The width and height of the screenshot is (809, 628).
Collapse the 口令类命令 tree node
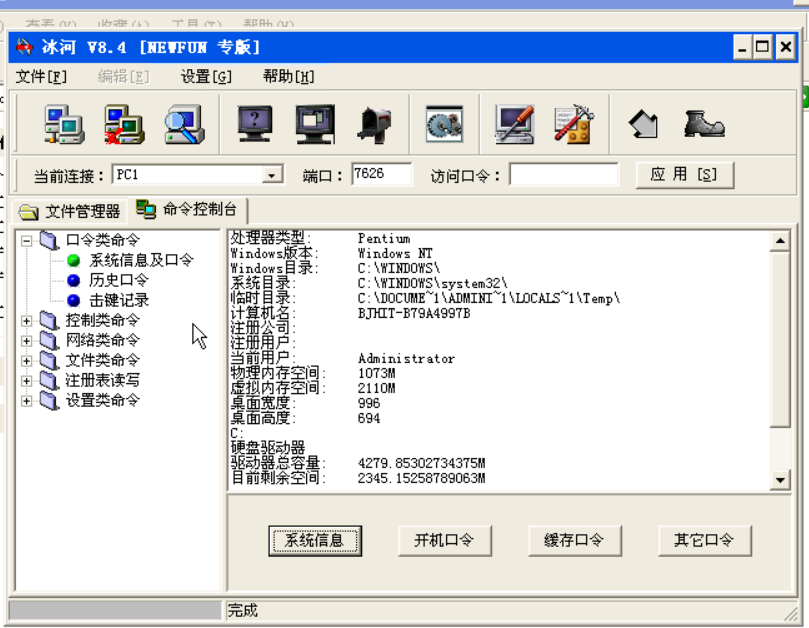coord(26,240)
